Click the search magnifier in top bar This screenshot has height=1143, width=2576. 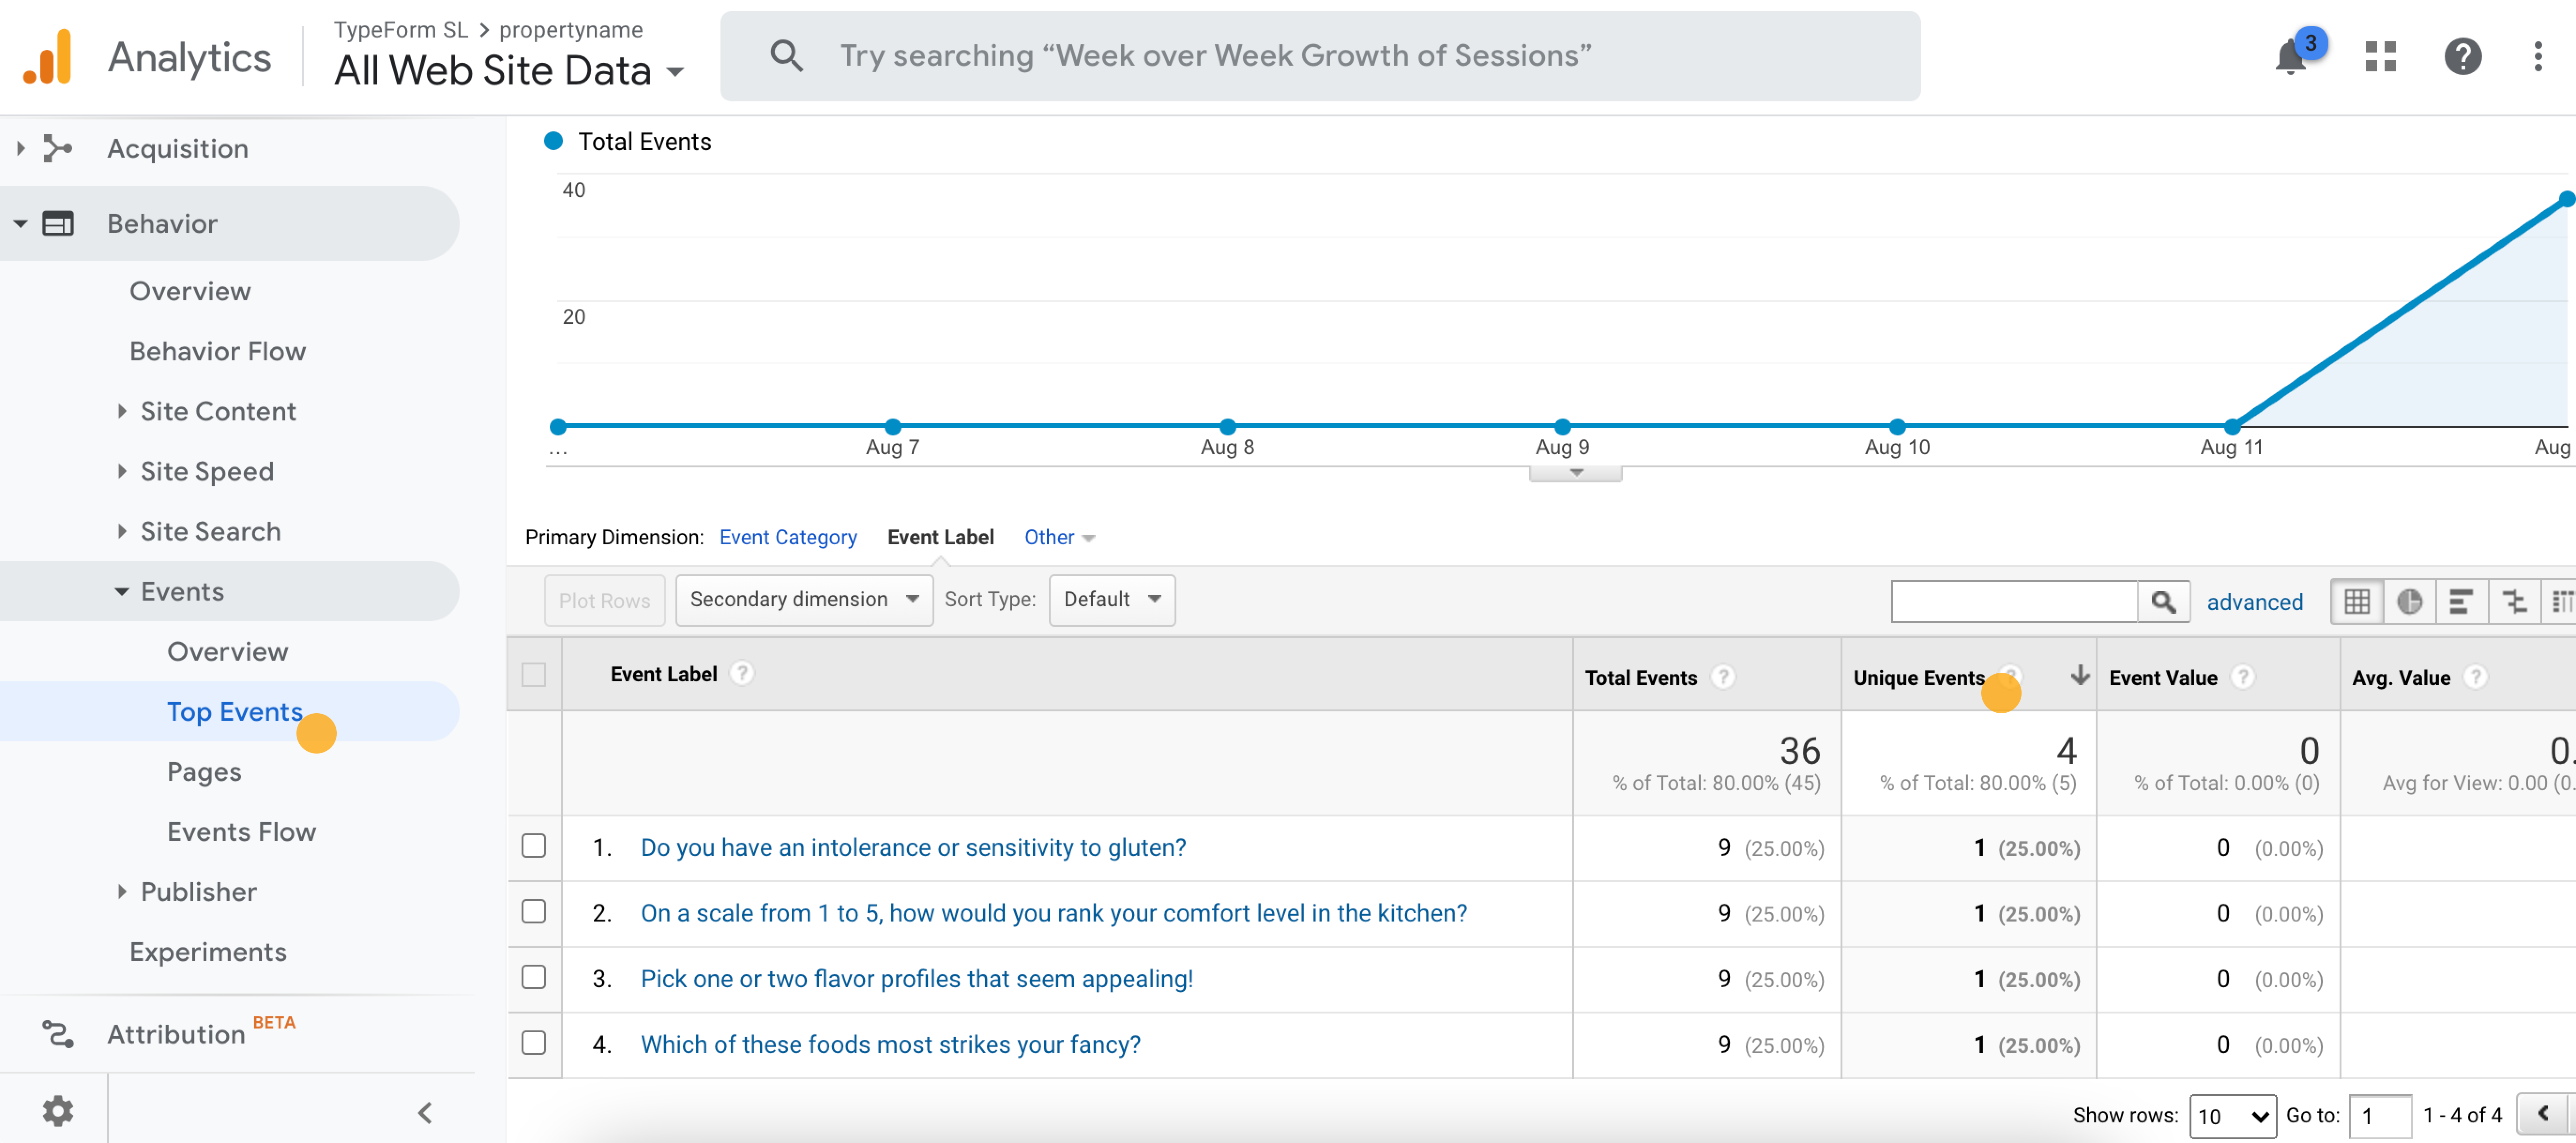(x=787, y=56)
